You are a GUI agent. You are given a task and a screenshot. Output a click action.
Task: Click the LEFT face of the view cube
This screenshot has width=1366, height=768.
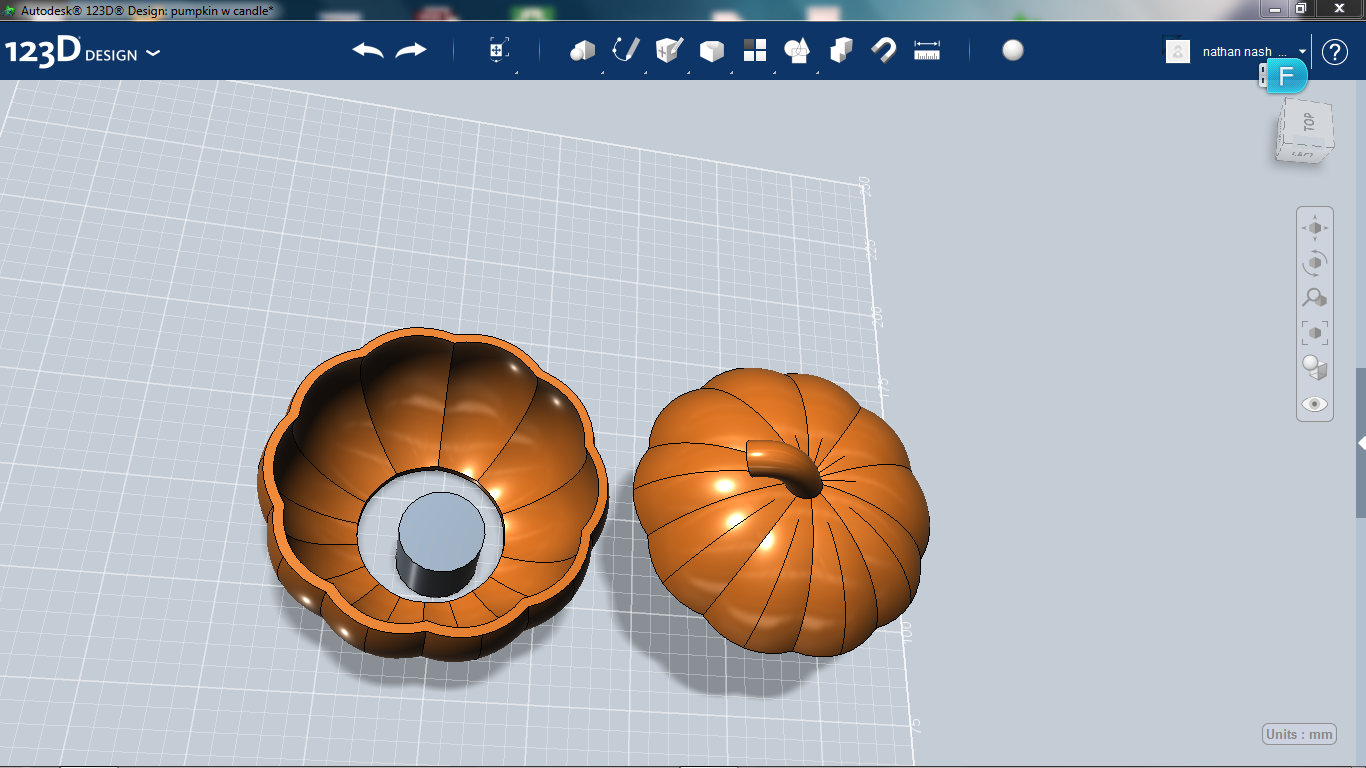[1302, 155]
